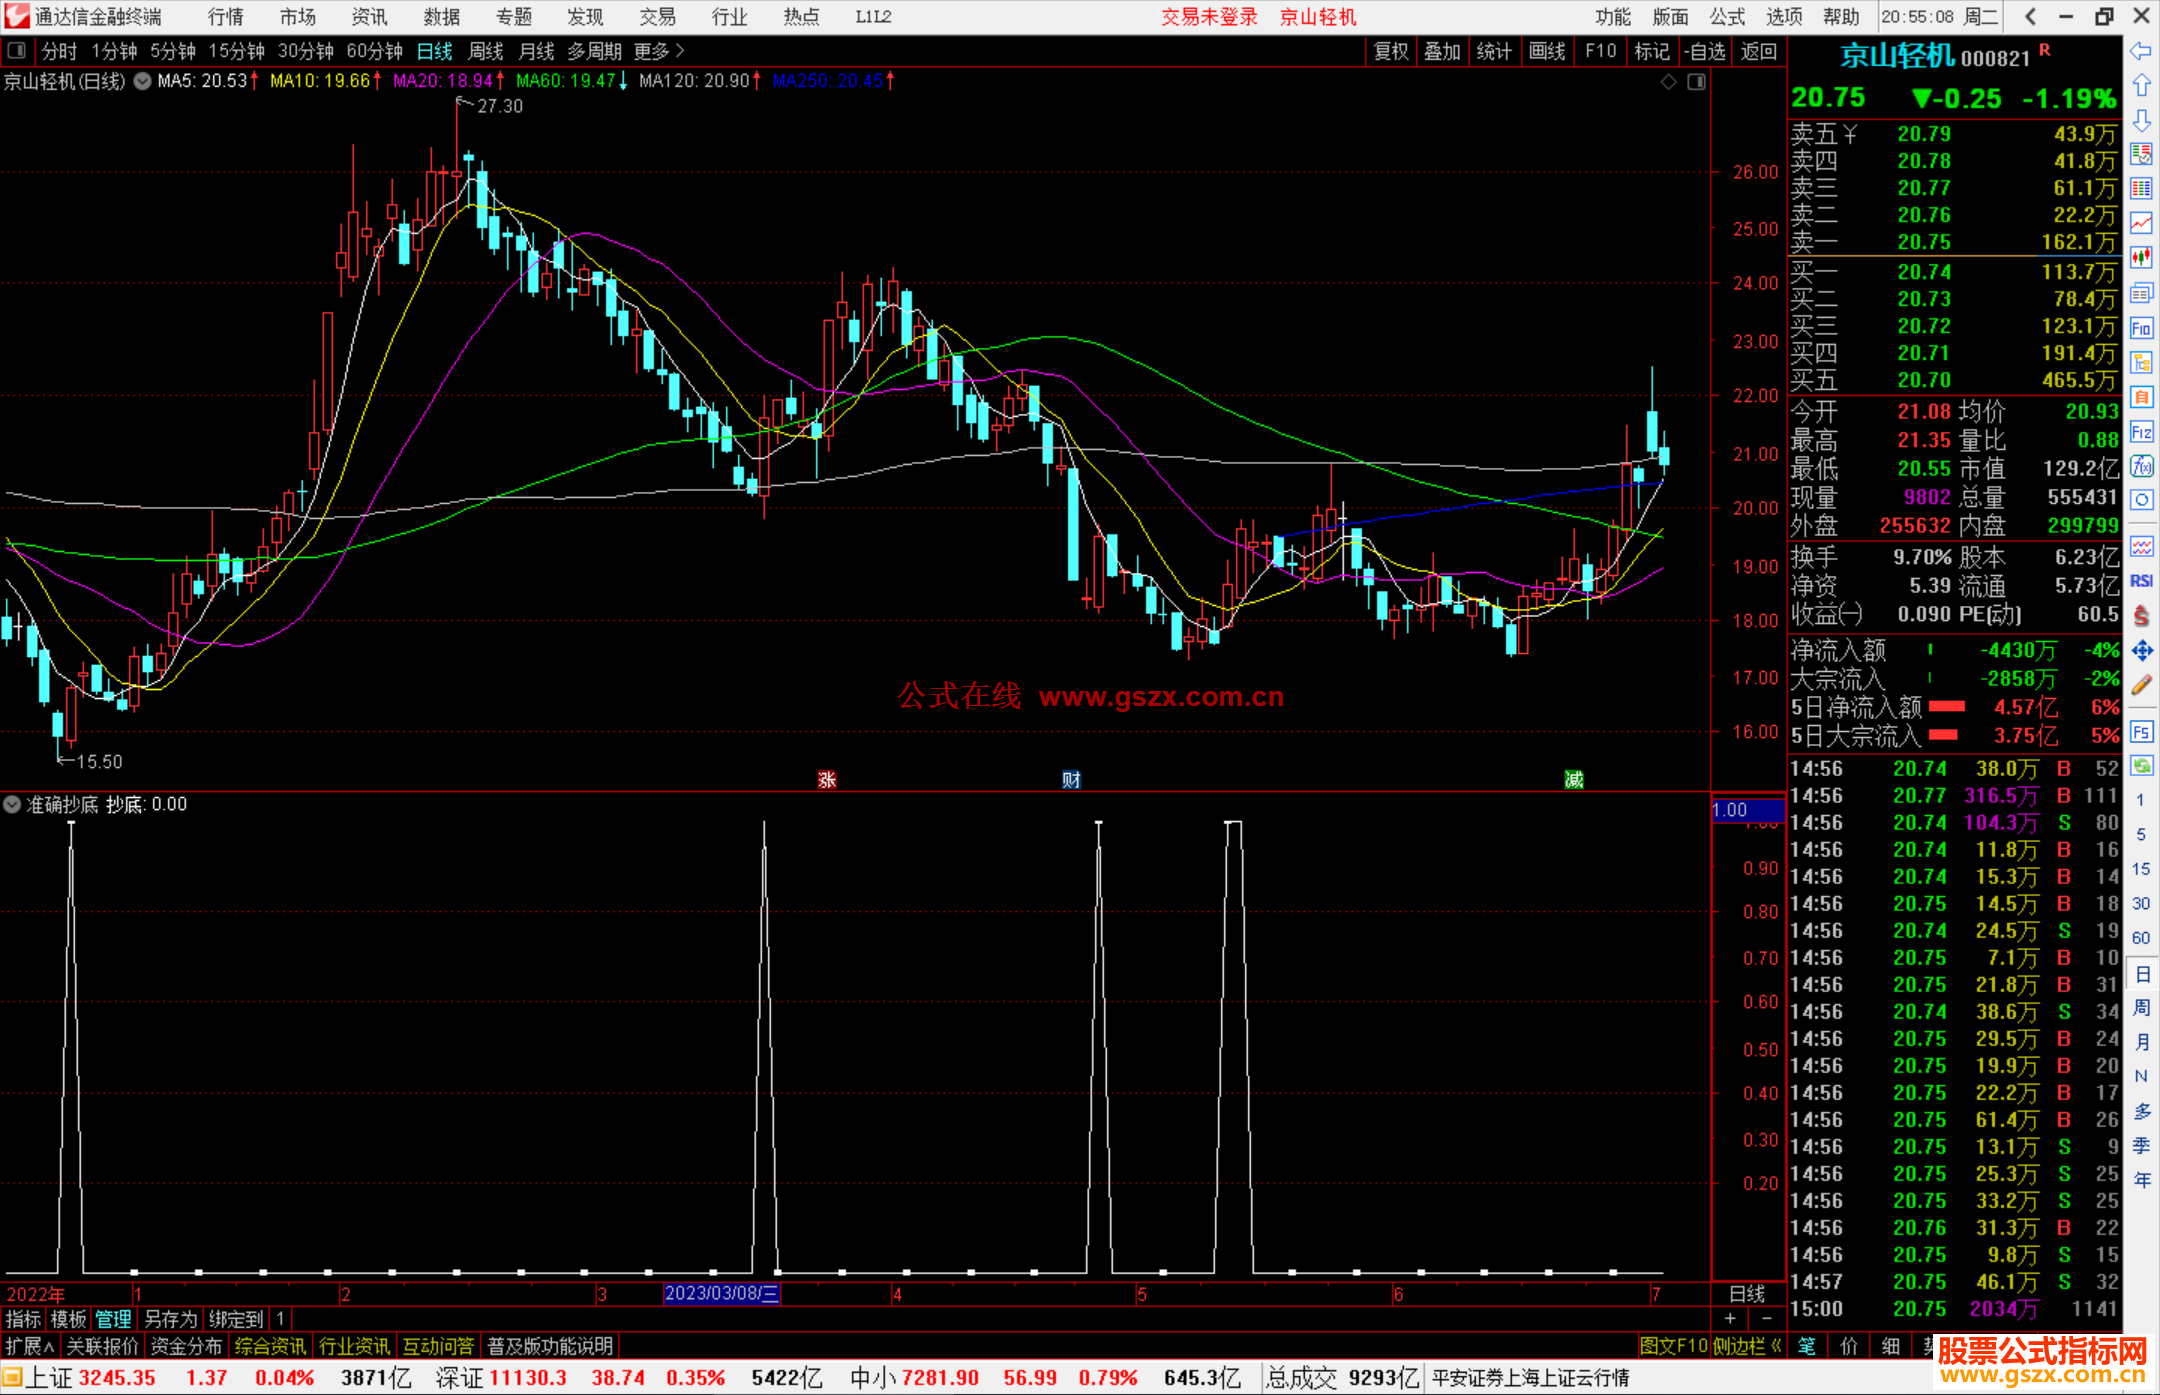The height and width of the screenshot is (1395, 2160).
Task: Click the plus zoom-in chart stepper
Action: pyautogui.click(x=1730, y=1319)
